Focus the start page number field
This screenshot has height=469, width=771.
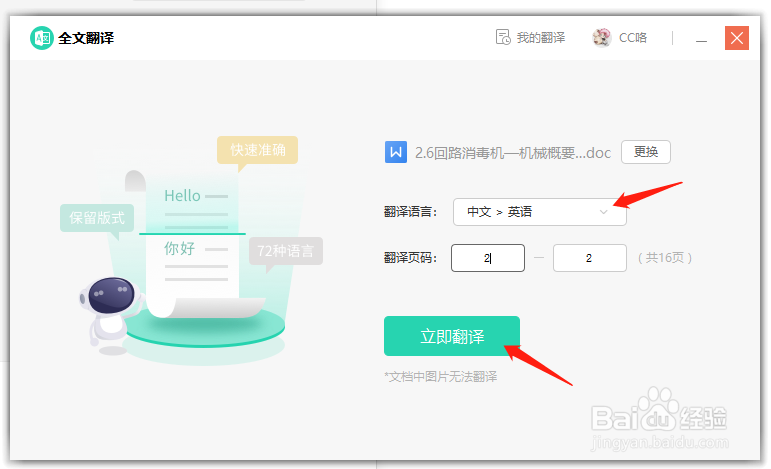[488, 258]
